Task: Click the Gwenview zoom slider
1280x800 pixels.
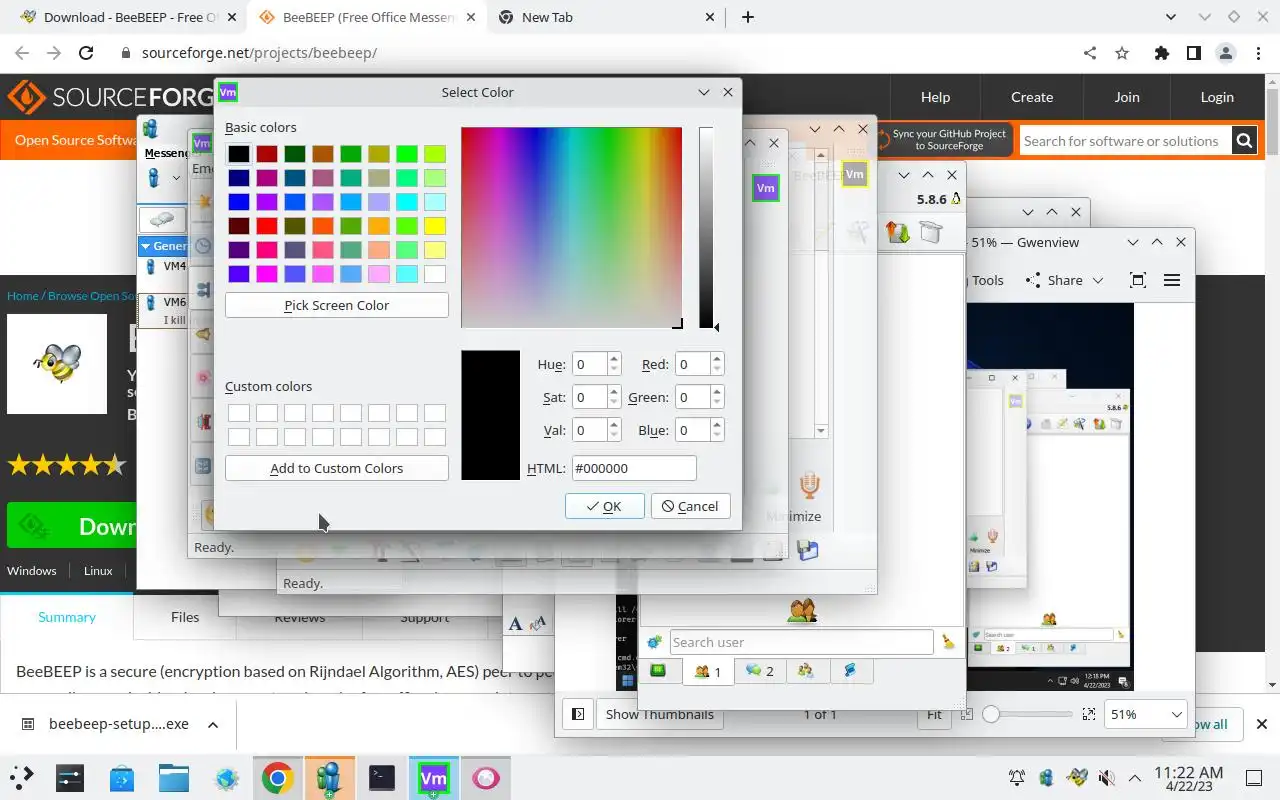Action: tap(1027, 714)
